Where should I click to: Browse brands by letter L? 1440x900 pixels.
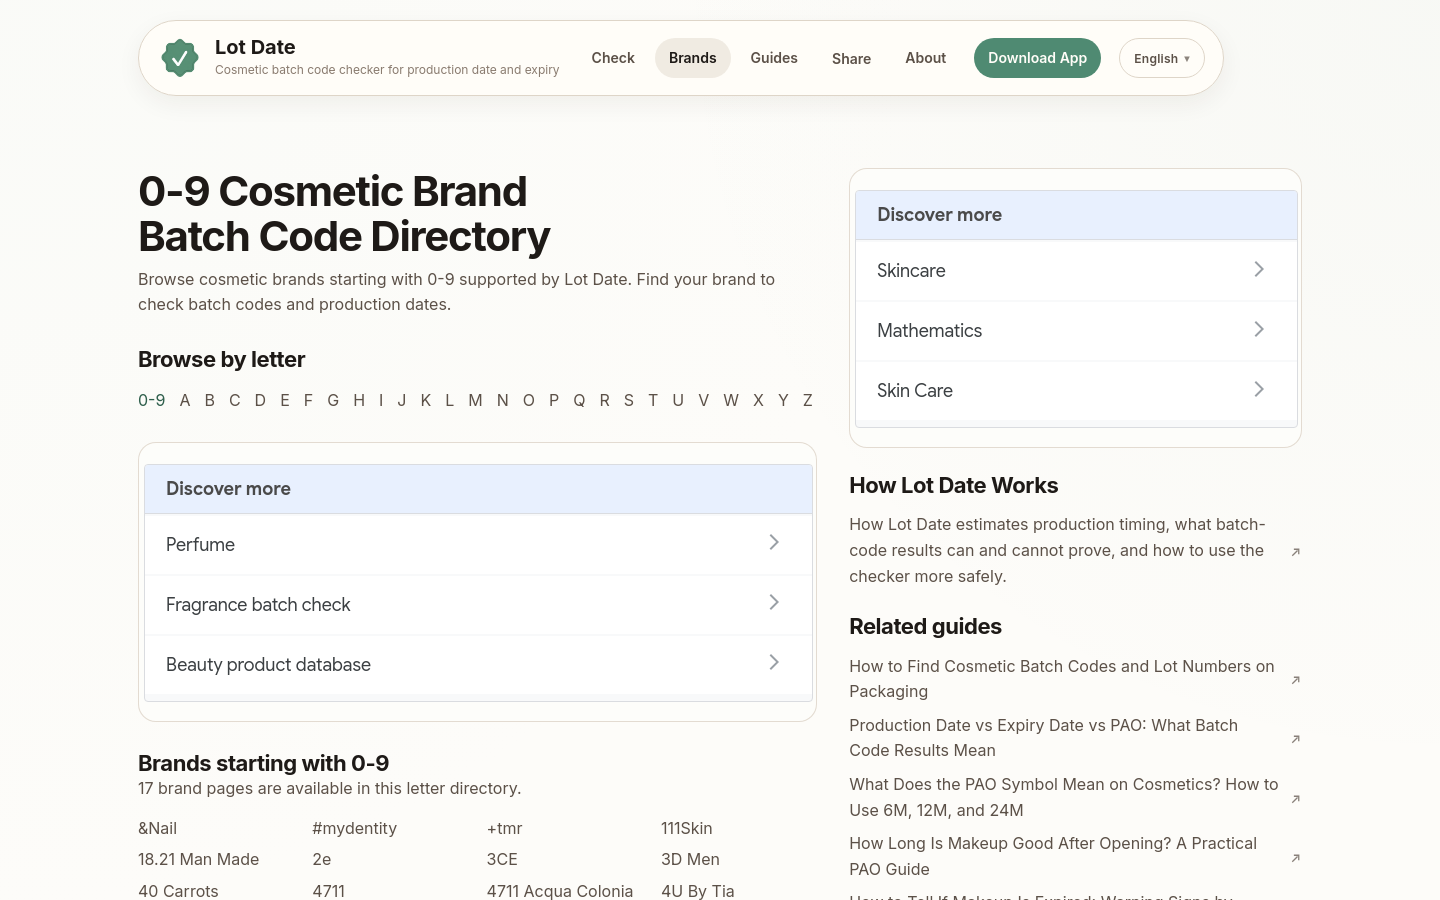coord(449,400)
